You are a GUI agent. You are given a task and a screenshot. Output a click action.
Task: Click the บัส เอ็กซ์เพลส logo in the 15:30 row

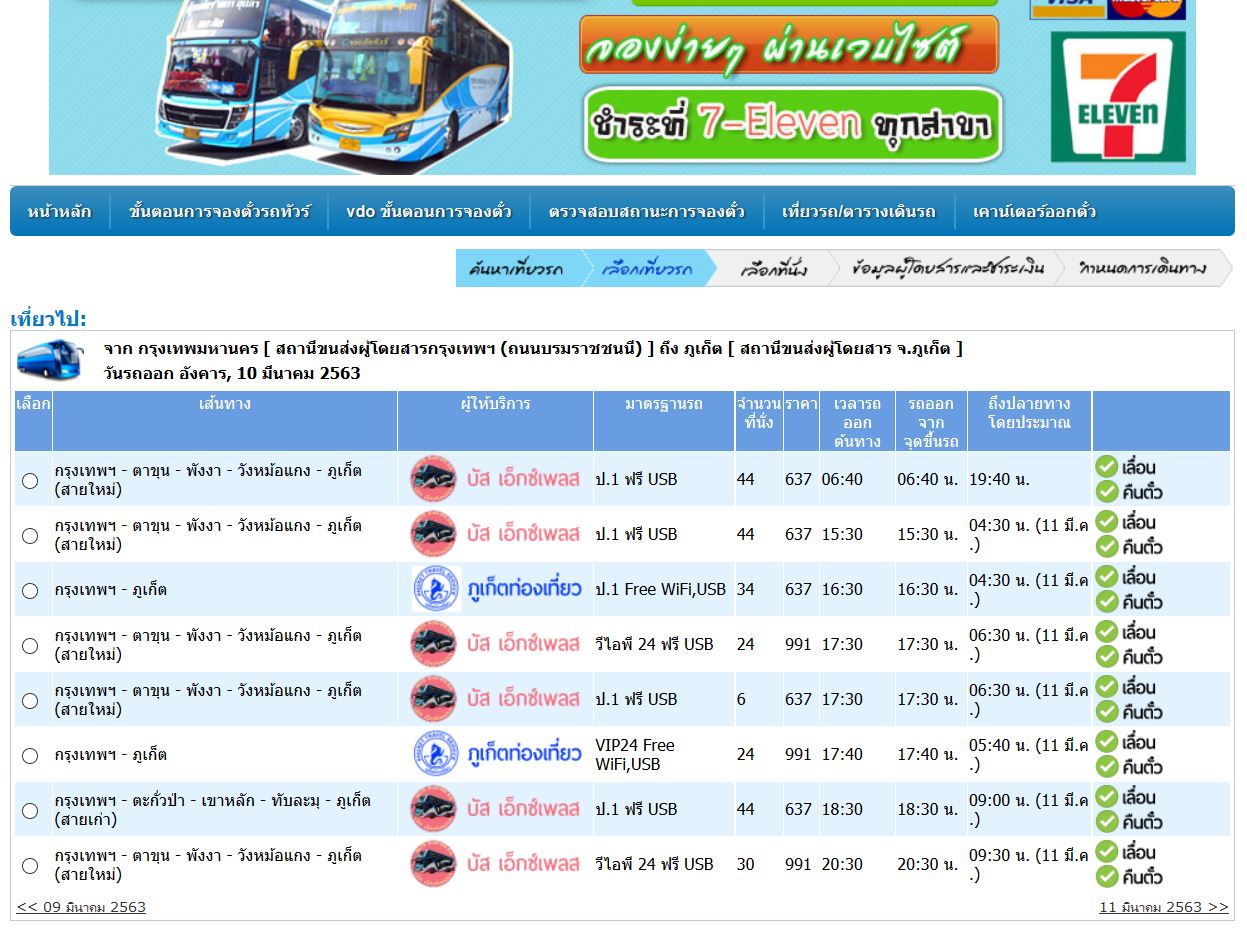(x=495, y=534)
